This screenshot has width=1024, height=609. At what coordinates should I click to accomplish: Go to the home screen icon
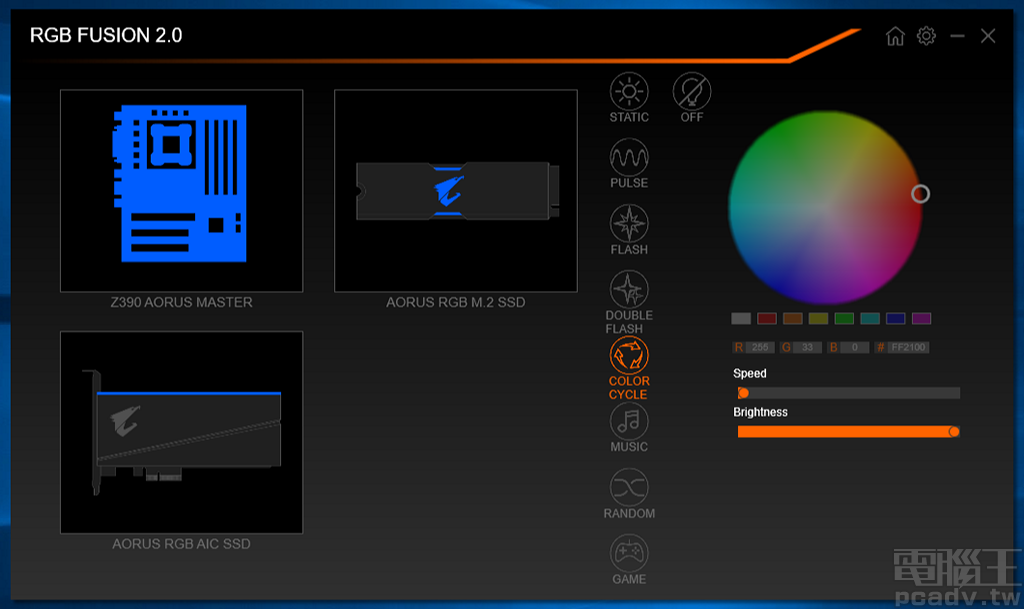[x=895, y=36]
